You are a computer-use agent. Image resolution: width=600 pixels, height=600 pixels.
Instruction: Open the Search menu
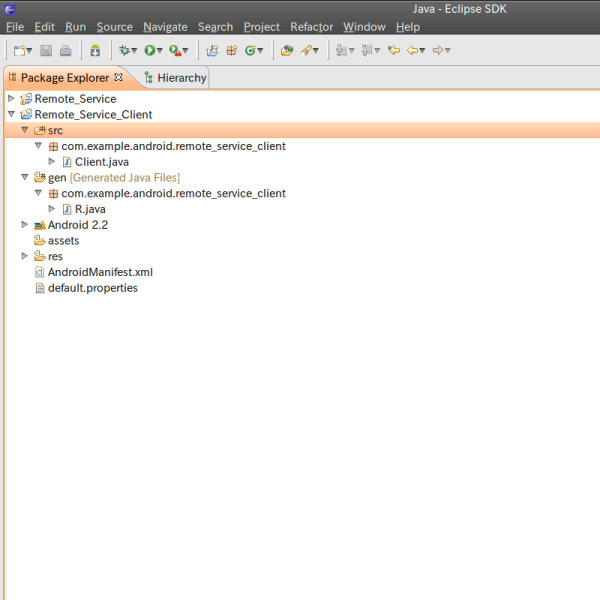215,27
